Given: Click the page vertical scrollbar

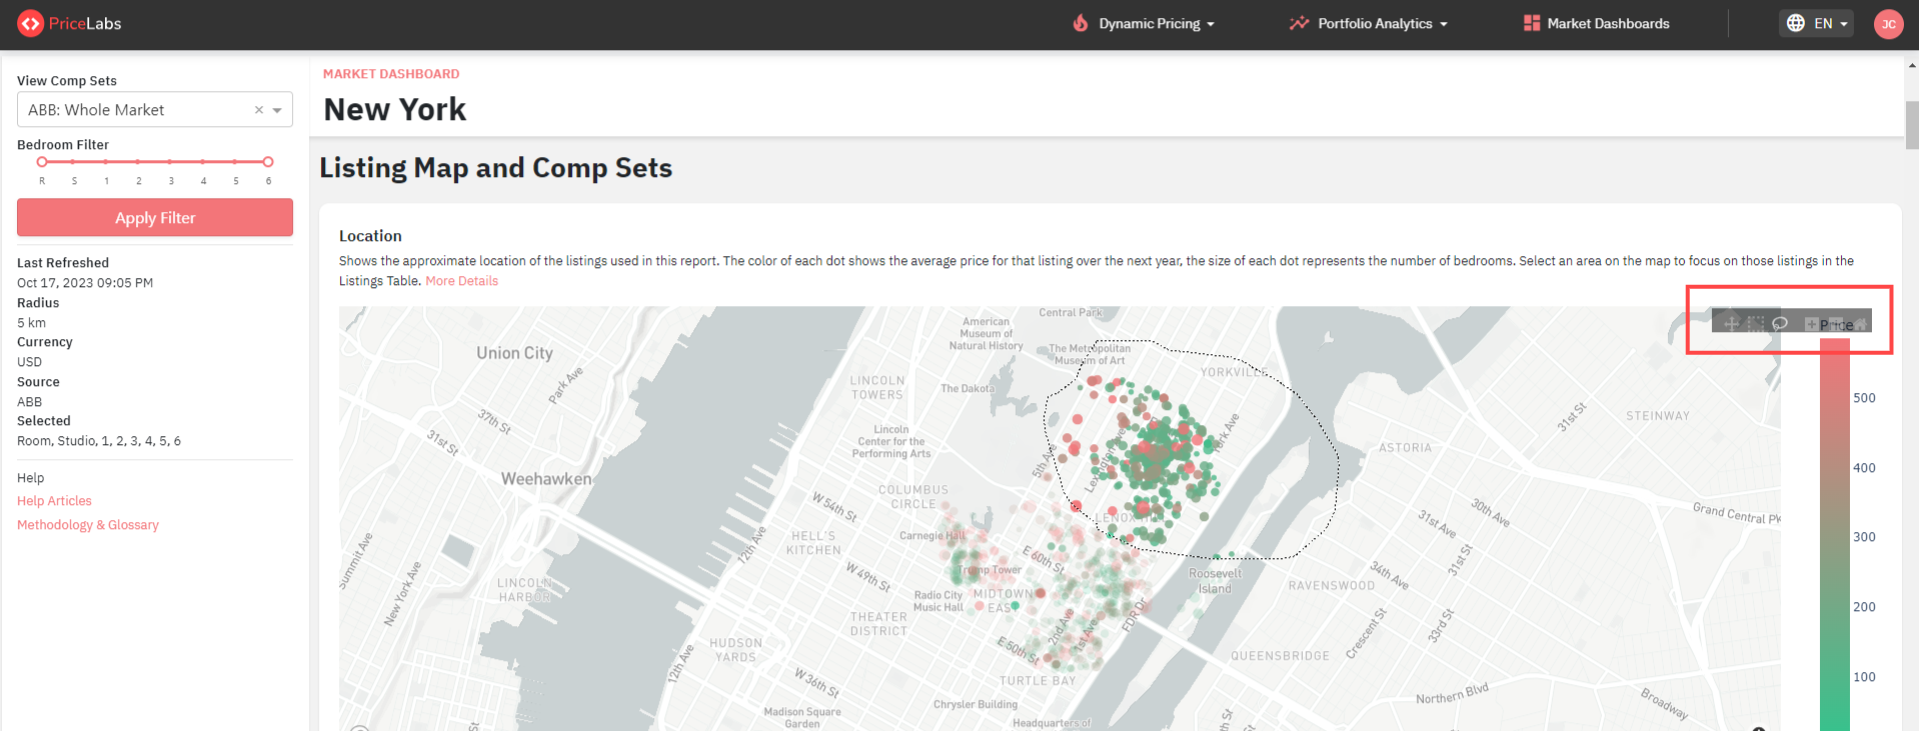Looking at the screenshot, I should coord(1912,125).
